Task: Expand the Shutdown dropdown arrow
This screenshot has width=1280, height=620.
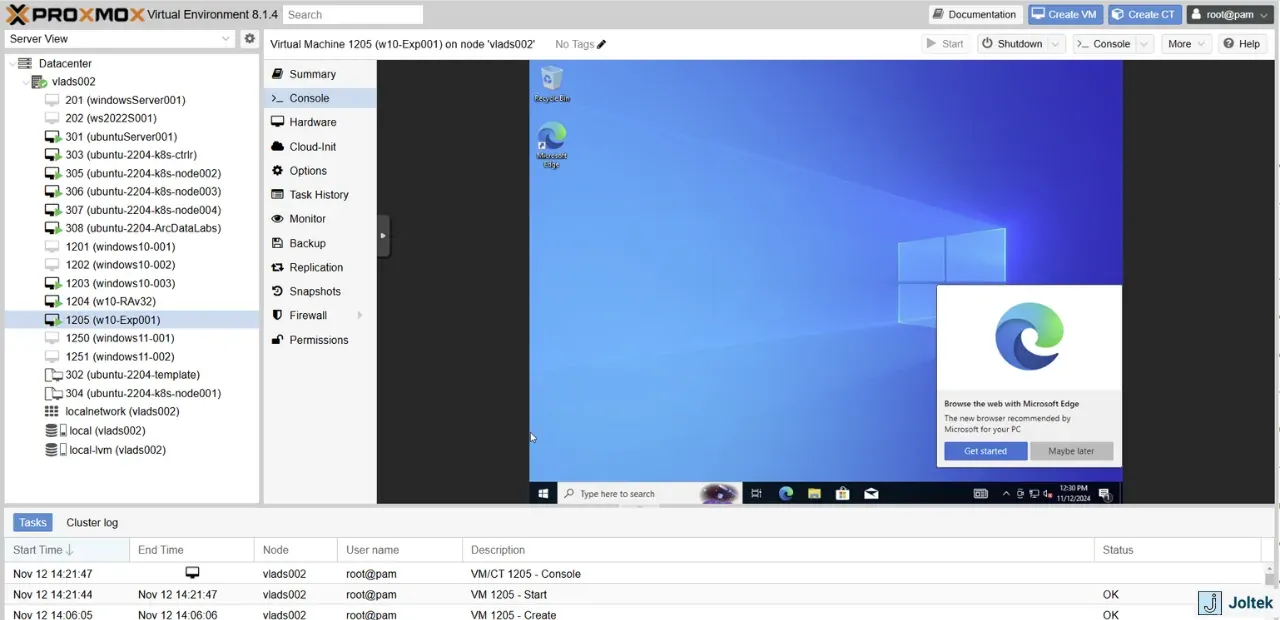Action: tap(1055, 44)
